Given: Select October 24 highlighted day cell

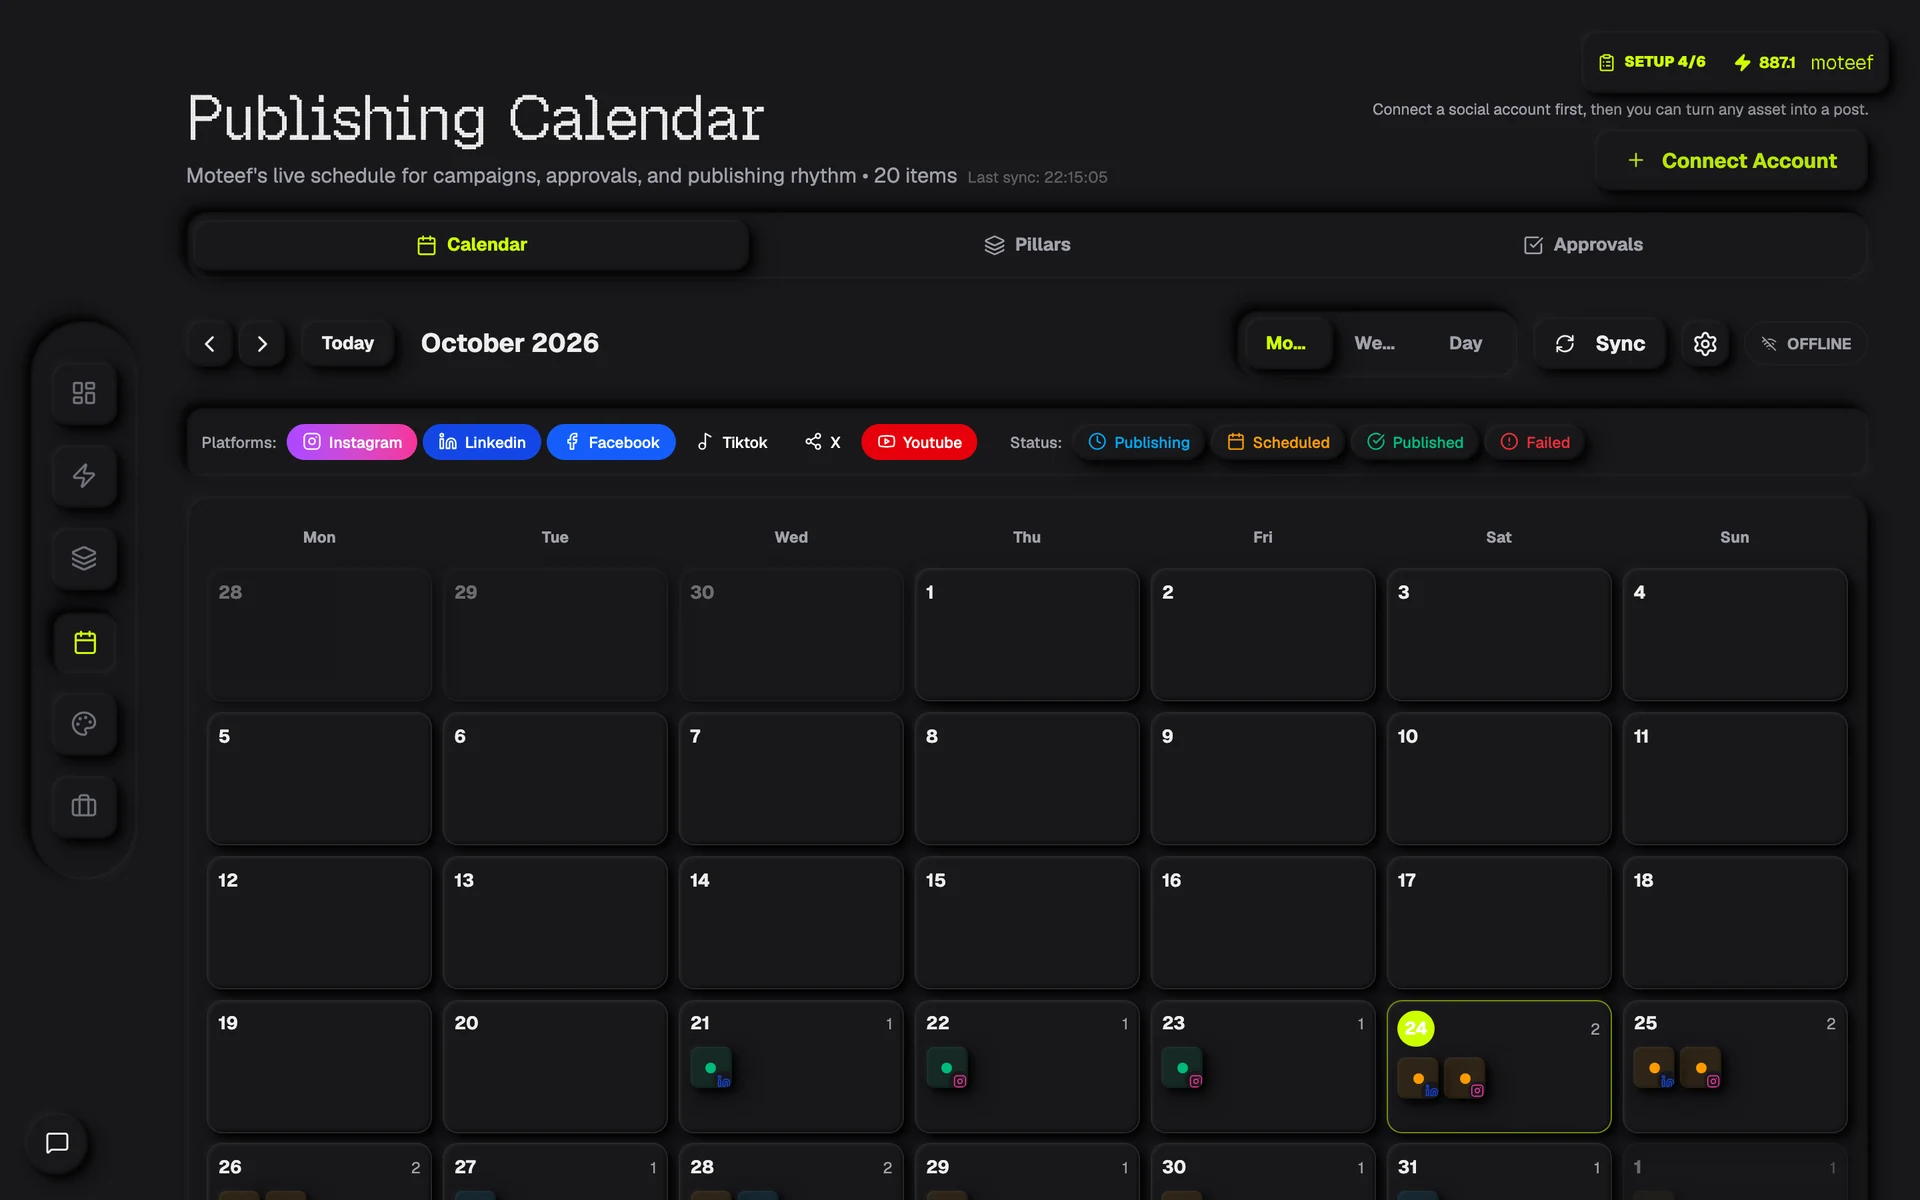Looking at the screenshot, I should 1499,1066.
